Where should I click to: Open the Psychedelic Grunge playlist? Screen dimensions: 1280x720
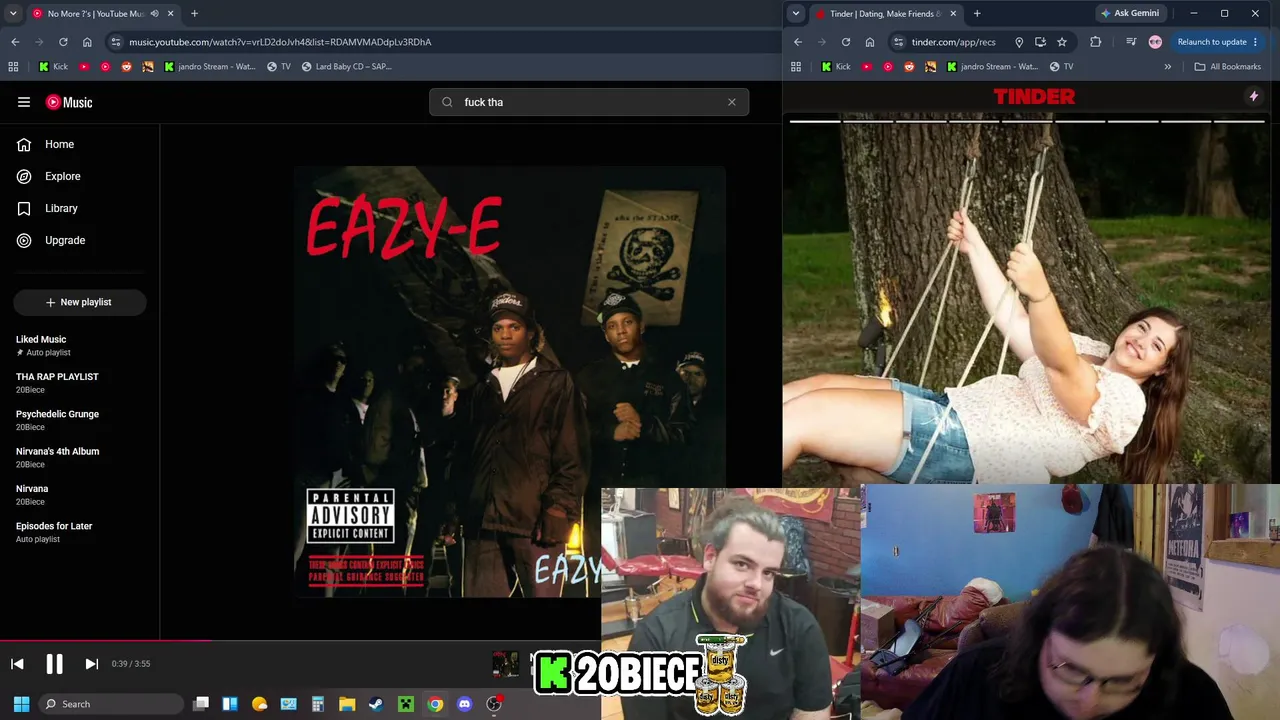point(57,420)
